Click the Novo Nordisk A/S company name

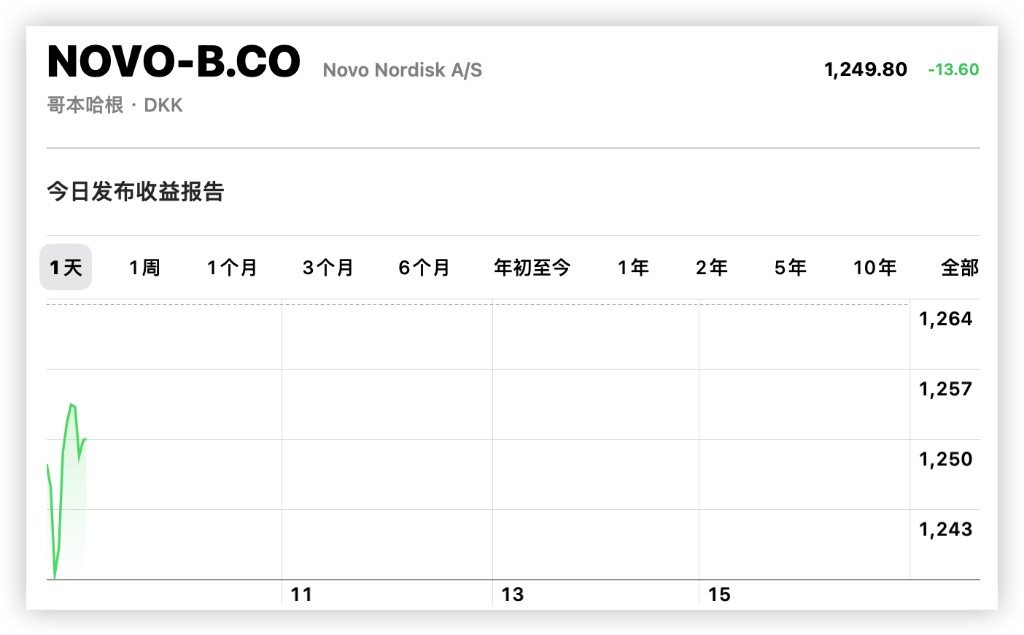[402, 71]
